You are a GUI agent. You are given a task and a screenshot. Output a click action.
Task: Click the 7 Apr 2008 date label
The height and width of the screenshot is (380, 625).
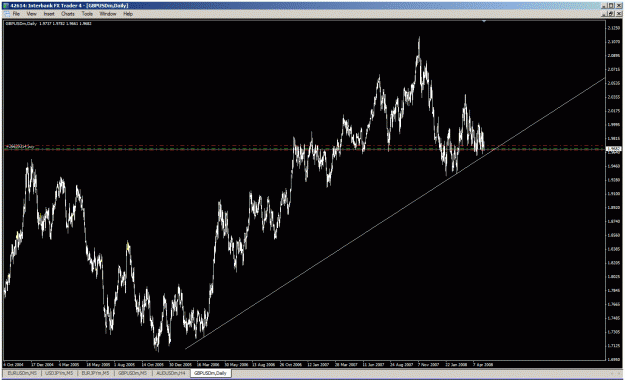click(x=483, y=364)
